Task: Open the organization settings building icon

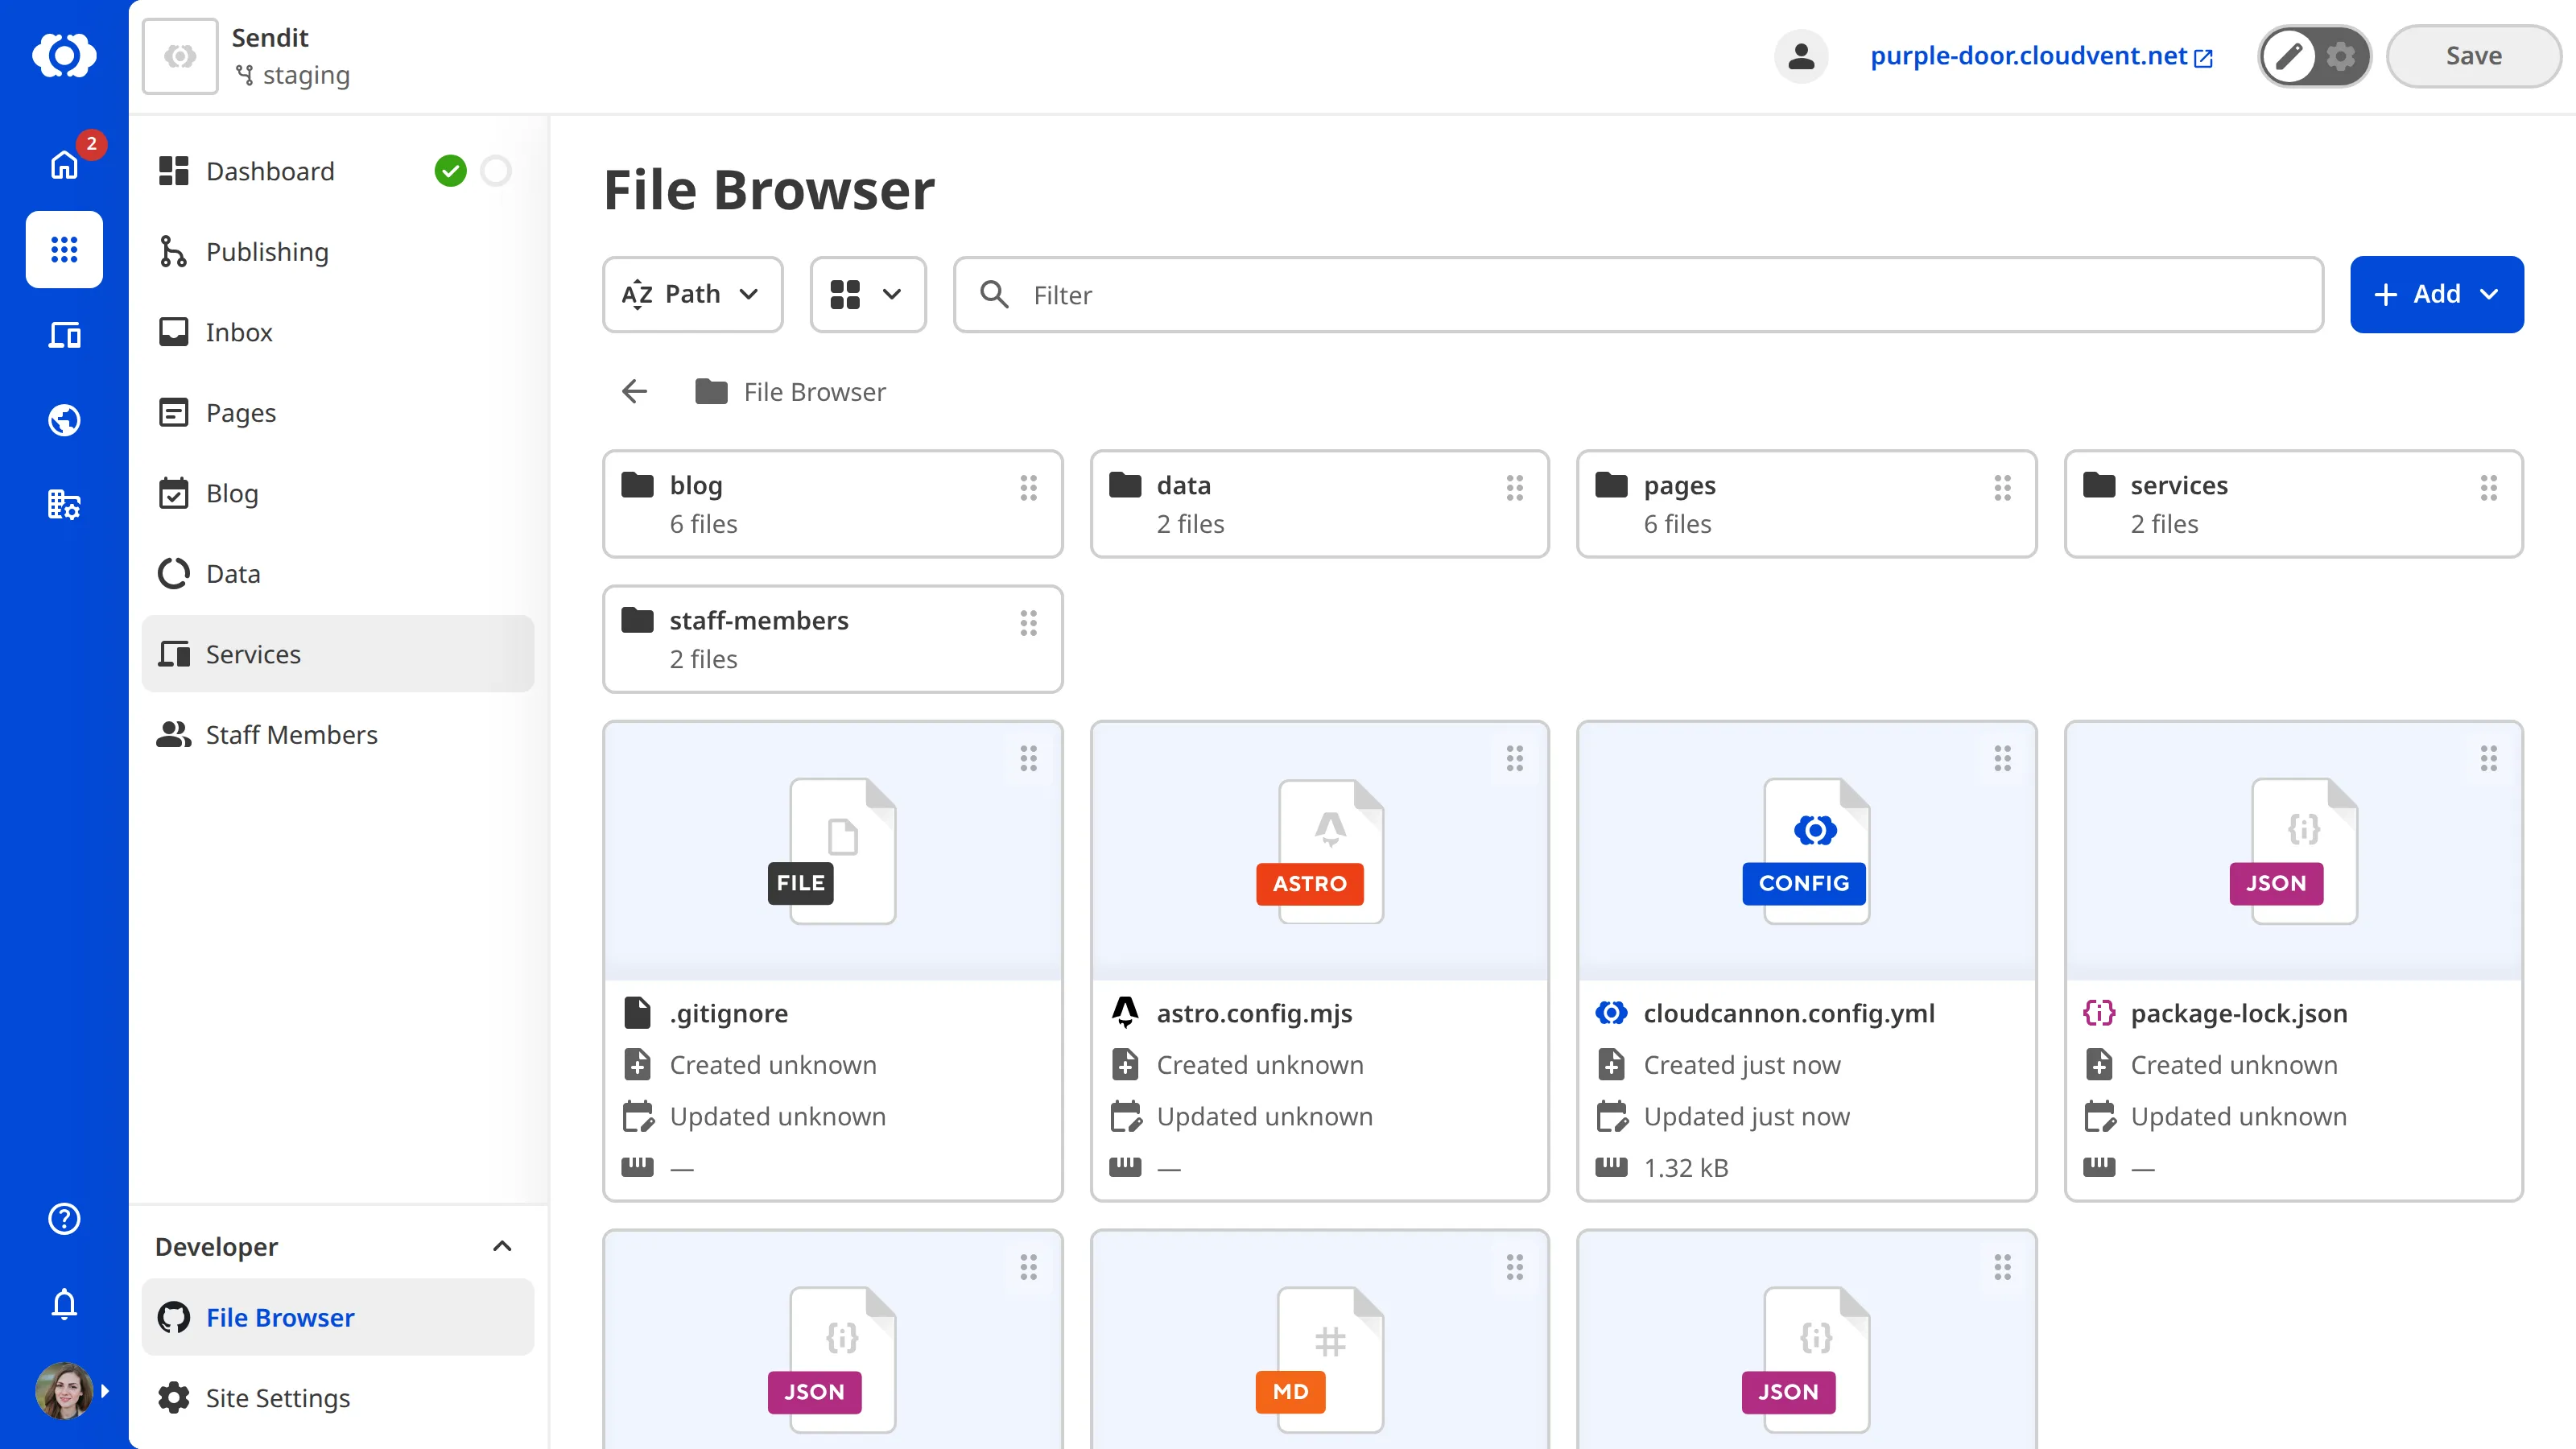Action: click(64, 505)
